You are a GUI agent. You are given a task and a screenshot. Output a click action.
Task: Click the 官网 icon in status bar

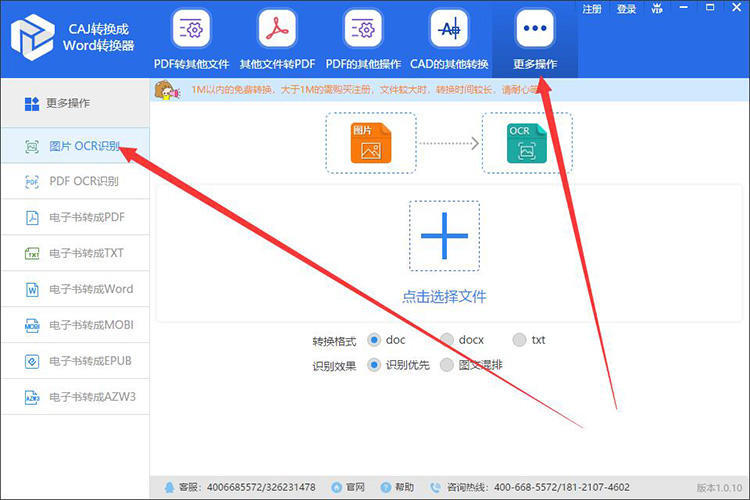(x=337, y=488)
